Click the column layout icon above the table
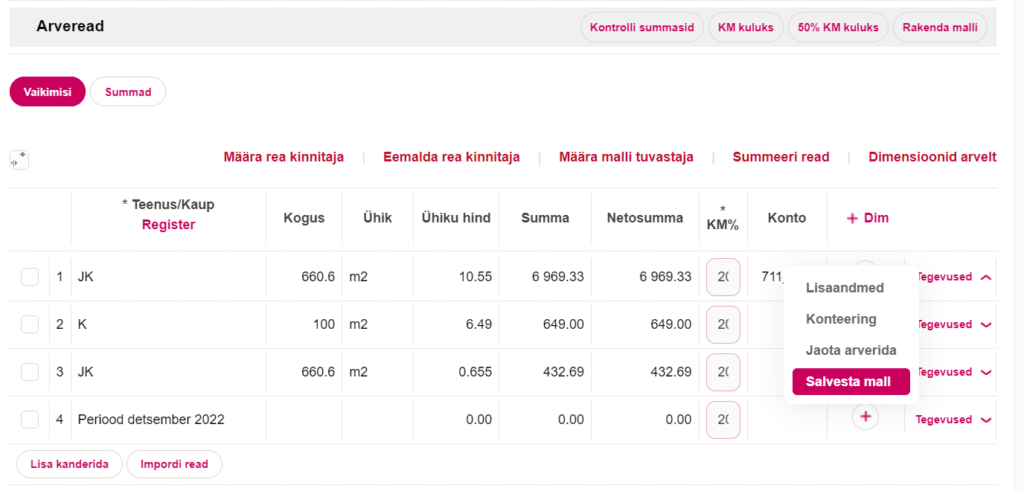The height and width of the screenshot is (491, 1024). (x=19, y=159)
